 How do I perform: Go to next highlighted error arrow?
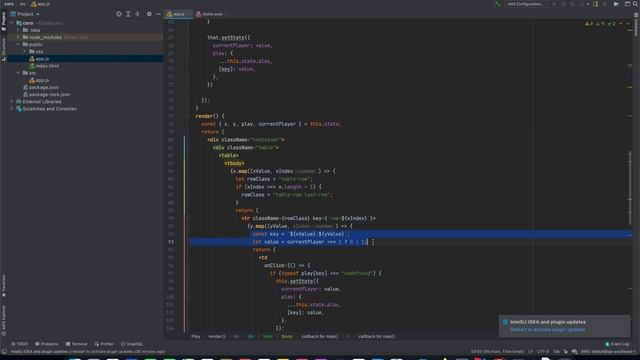(x=628, y=24)
